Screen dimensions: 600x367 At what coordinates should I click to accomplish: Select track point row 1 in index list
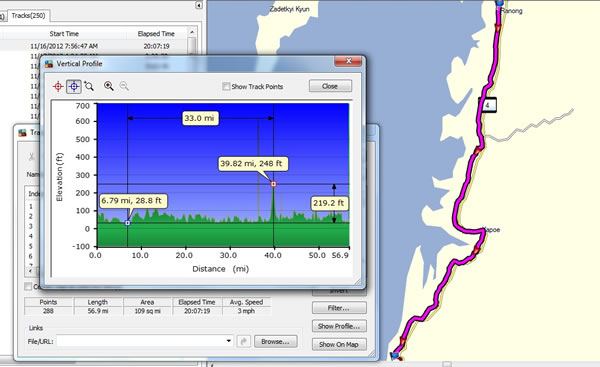tap(31, 207)
